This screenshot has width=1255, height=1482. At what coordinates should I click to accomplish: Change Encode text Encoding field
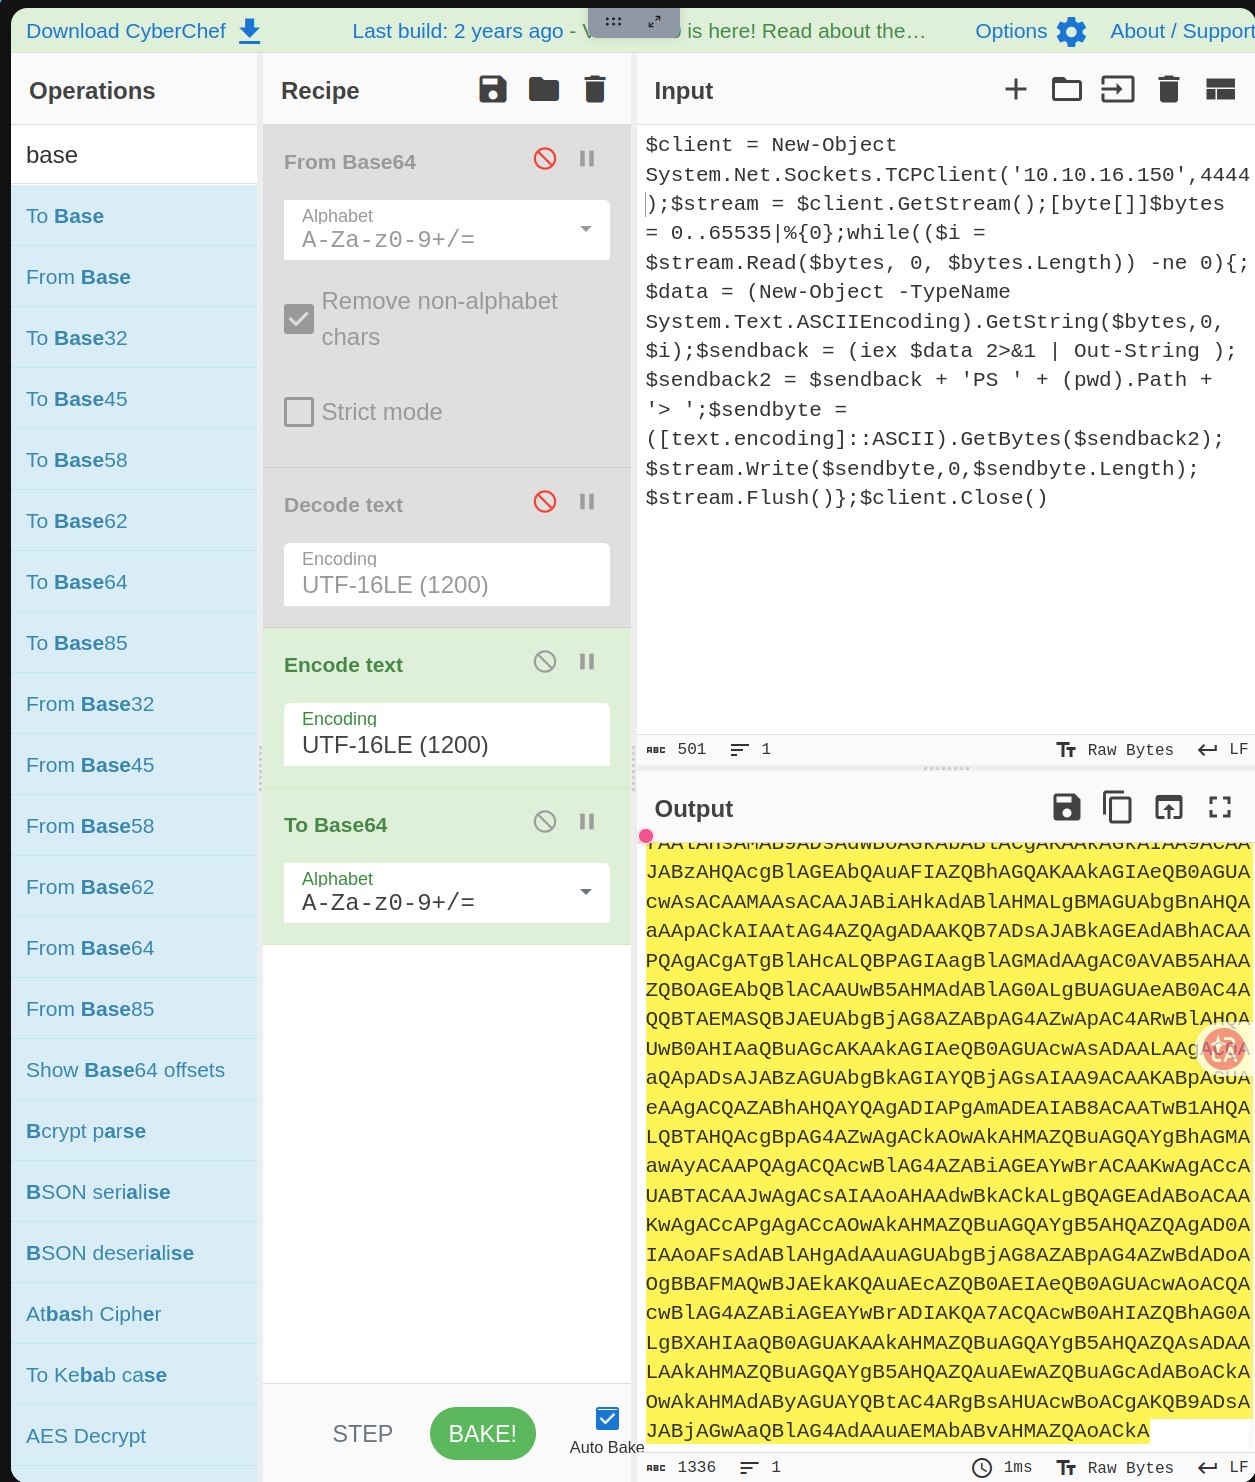pos(447,734)
